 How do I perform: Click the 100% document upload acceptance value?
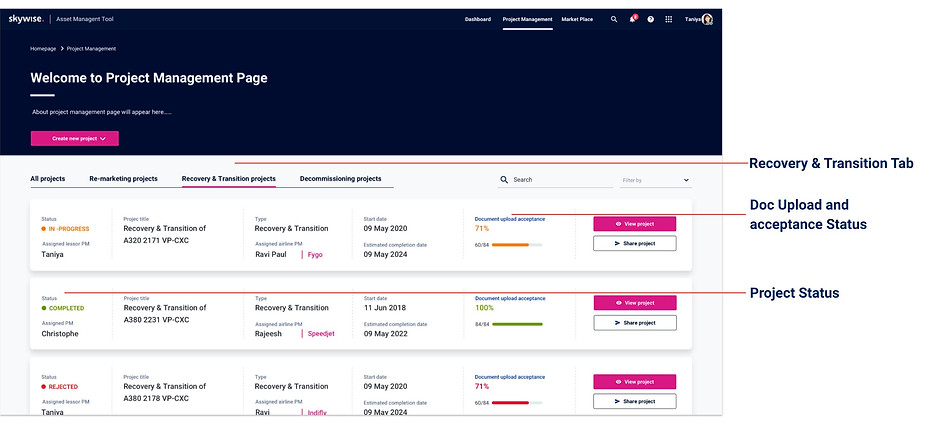point(484,308)
